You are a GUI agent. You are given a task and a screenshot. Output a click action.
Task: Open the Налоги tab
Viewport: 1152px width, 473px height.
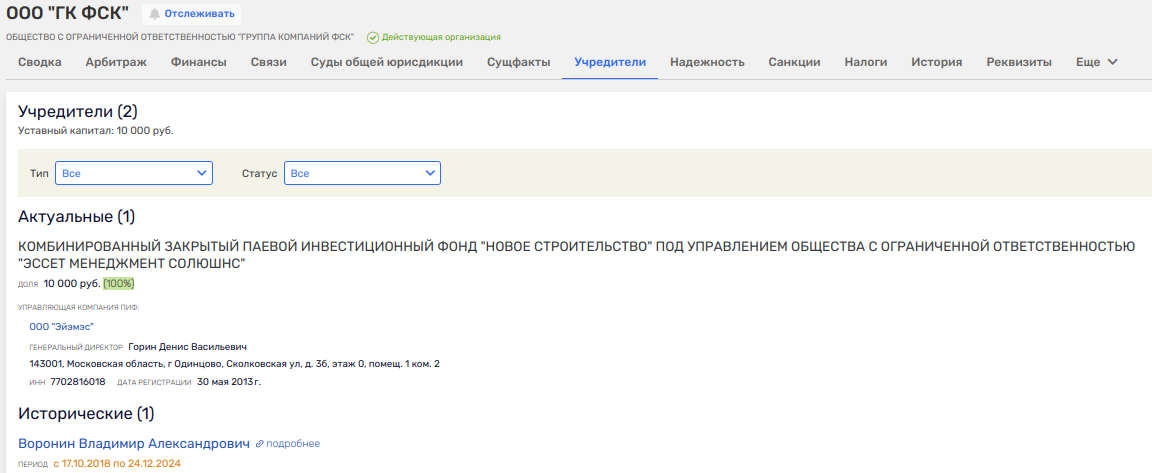click(x=866, y=62)
